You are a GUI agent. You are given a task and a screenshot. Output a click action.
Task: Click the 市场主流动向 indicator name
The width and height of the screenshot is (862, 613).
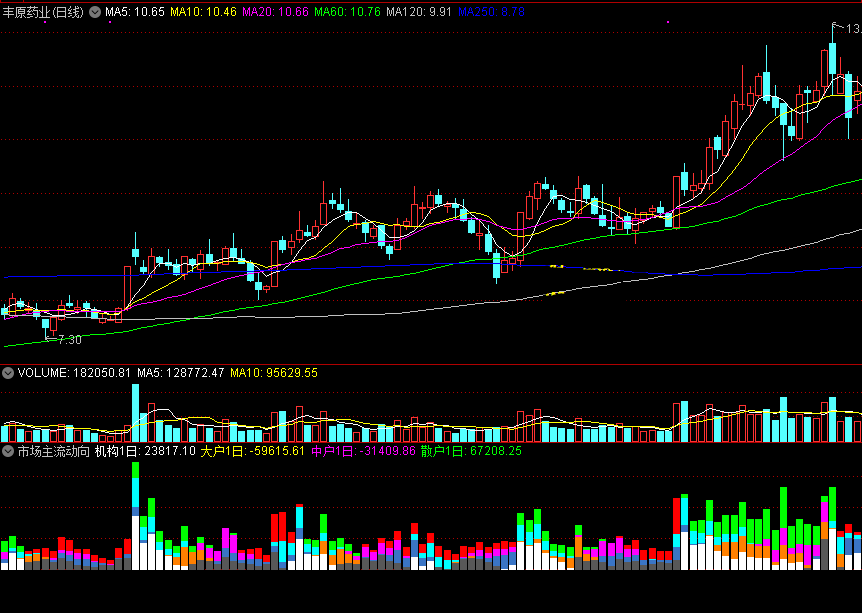point(53,451)
